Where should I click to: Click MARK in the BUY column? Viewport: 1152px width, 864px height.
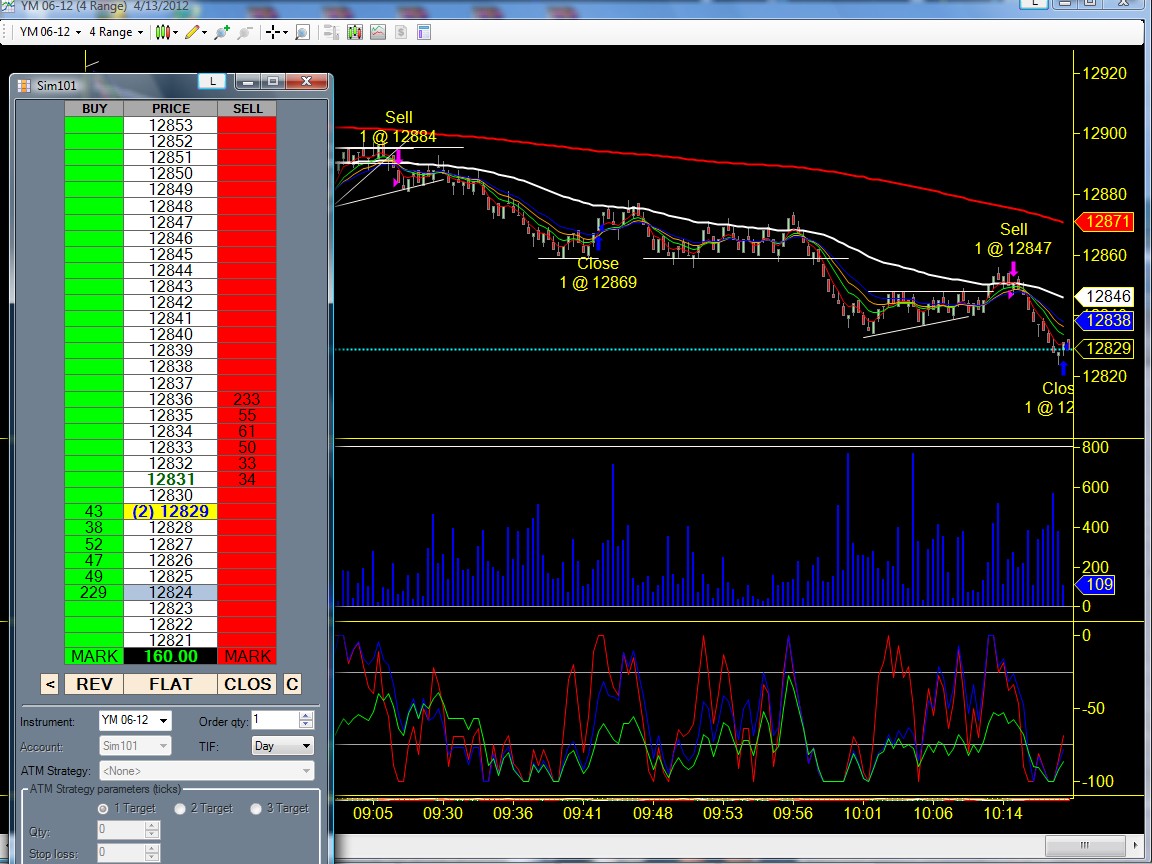click(x=94, y=656)
